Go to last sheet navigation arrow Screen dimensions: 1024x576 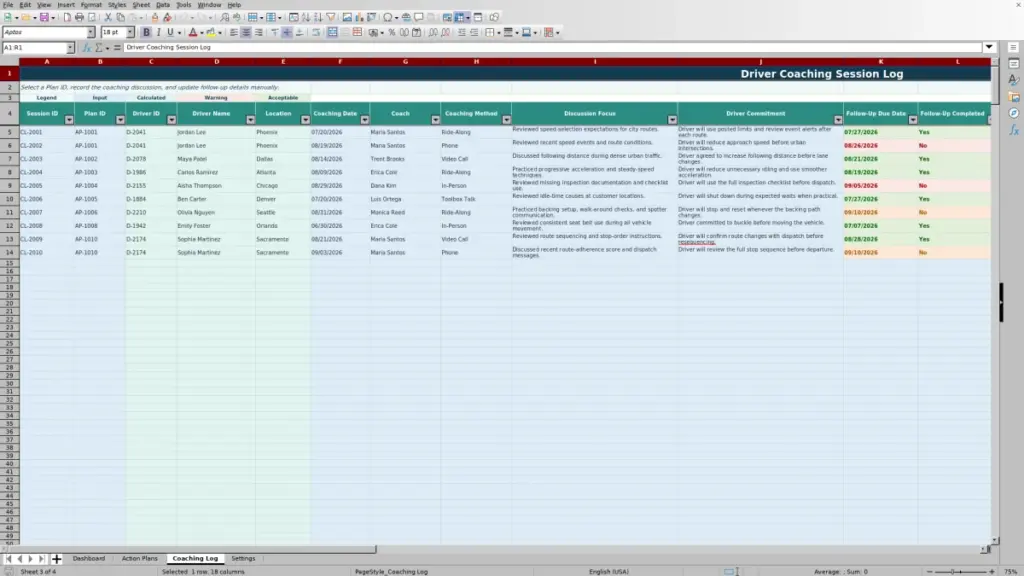point(42,558)
